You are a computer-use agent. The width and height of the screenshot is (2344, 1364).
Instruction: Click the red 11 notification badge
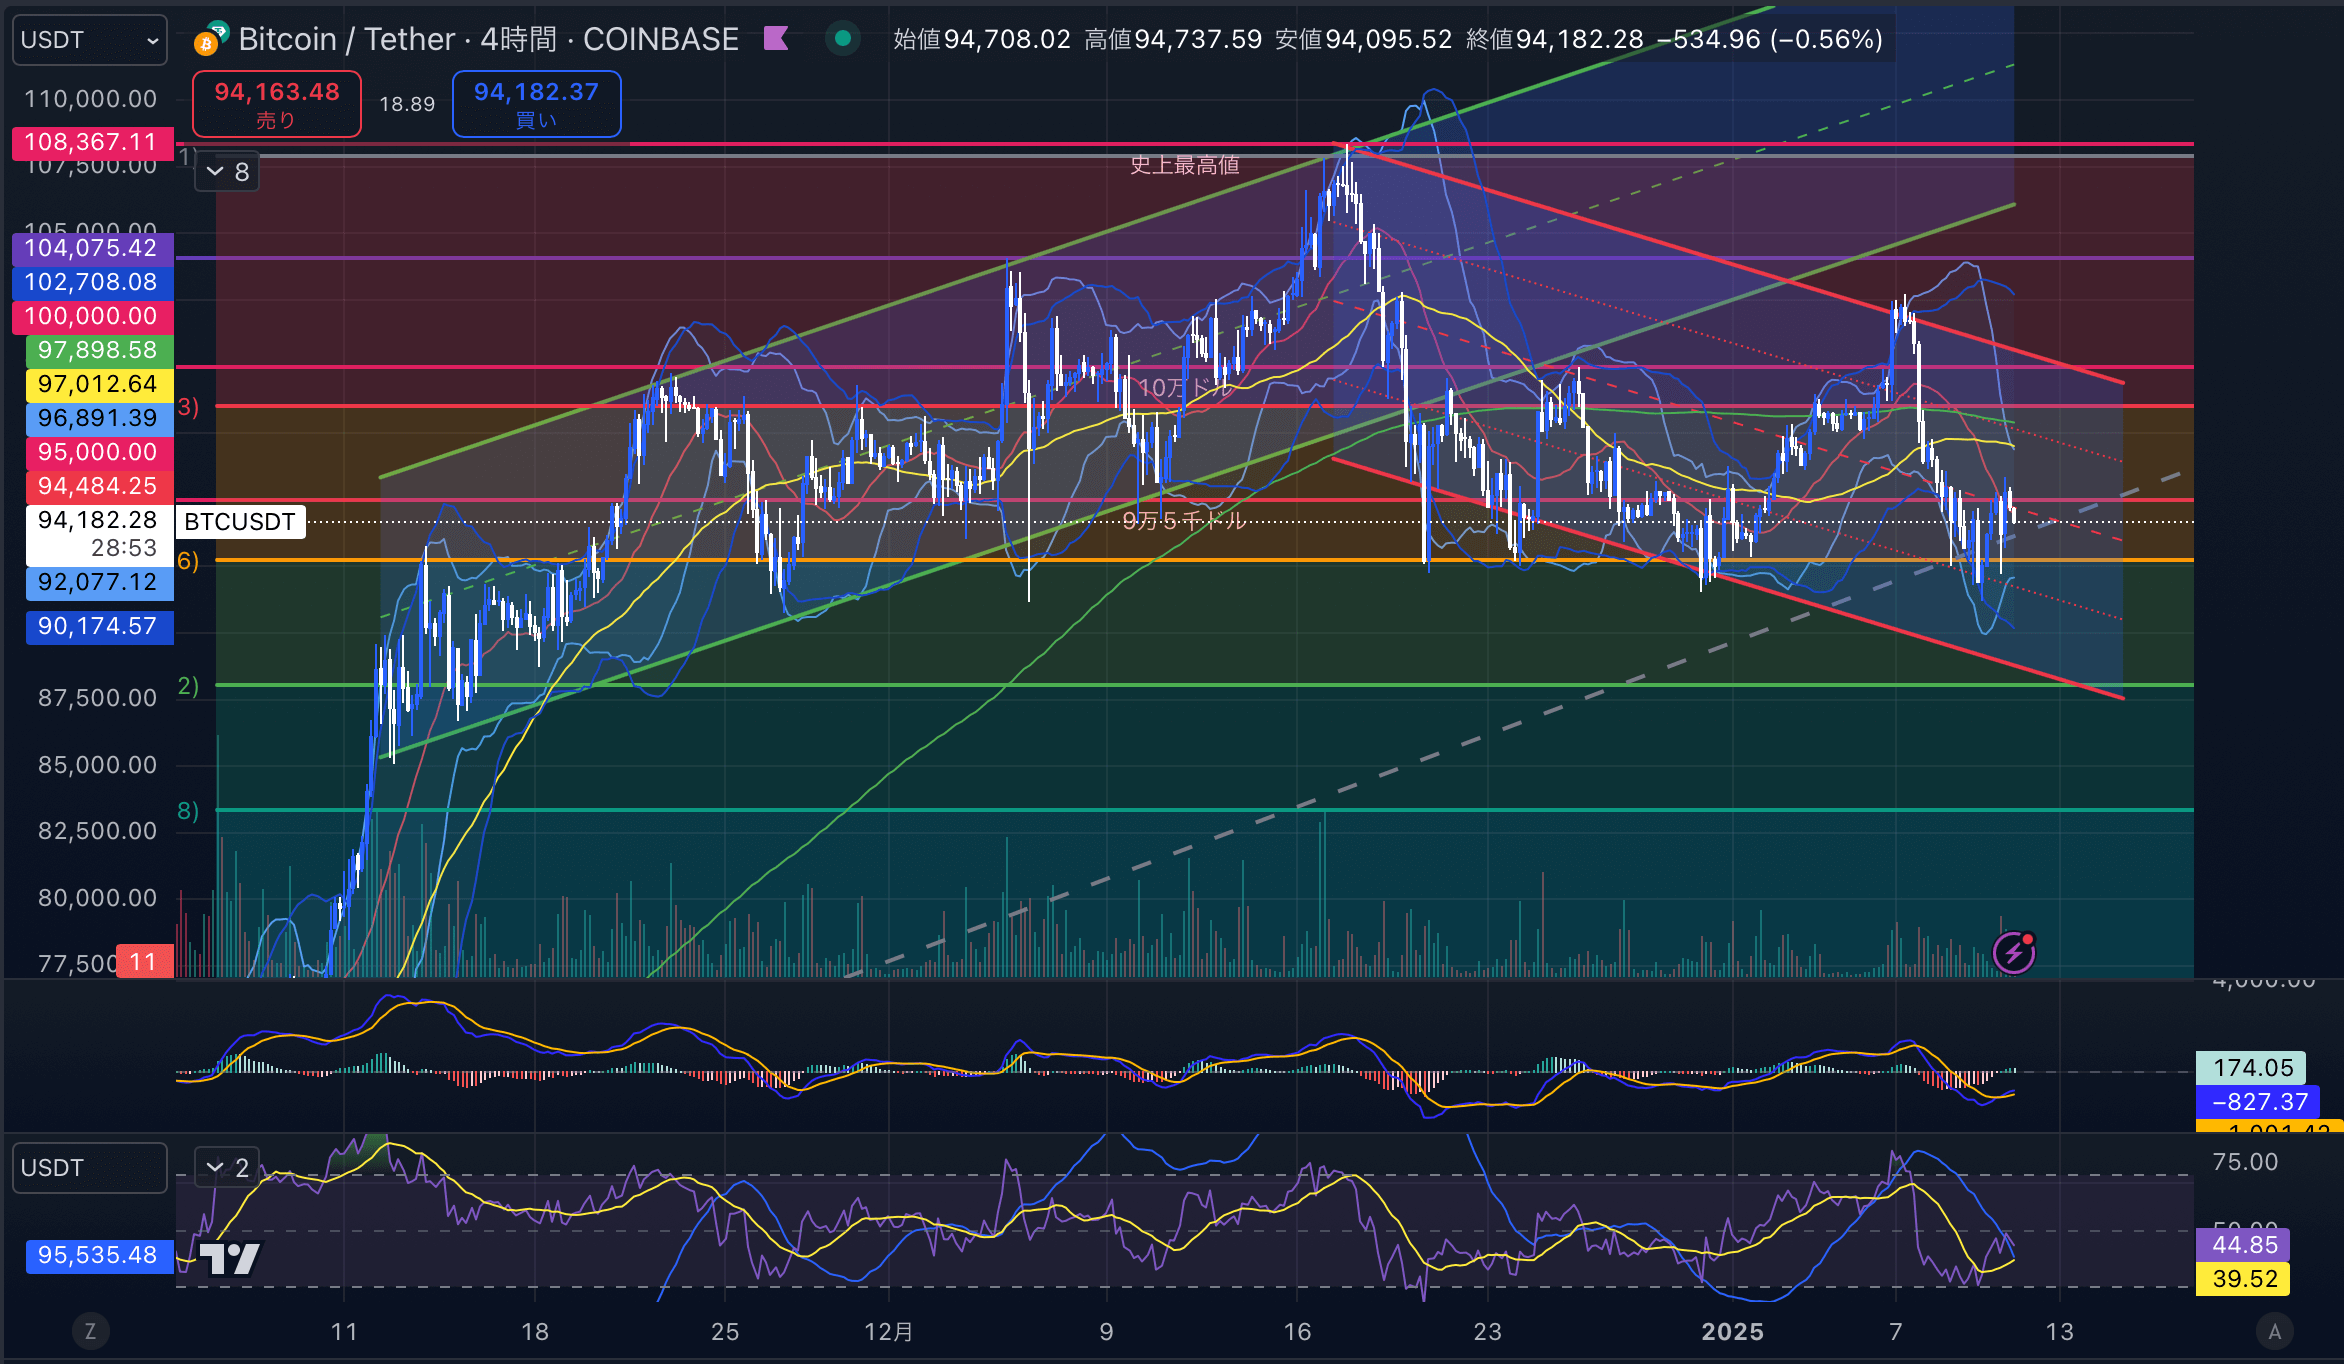[144, 962]
